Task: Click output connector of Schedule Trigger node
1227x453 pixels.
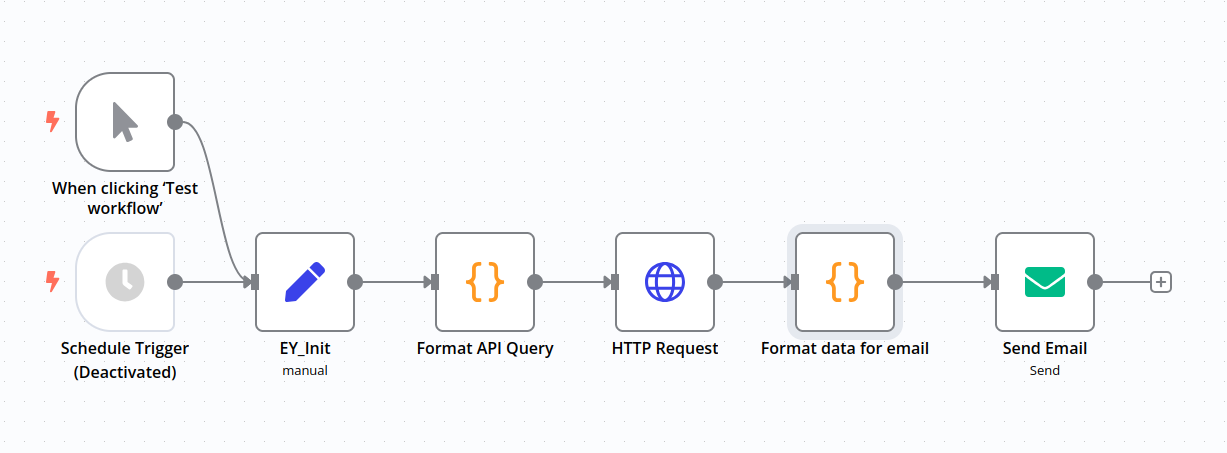Action: pos(175,282)
